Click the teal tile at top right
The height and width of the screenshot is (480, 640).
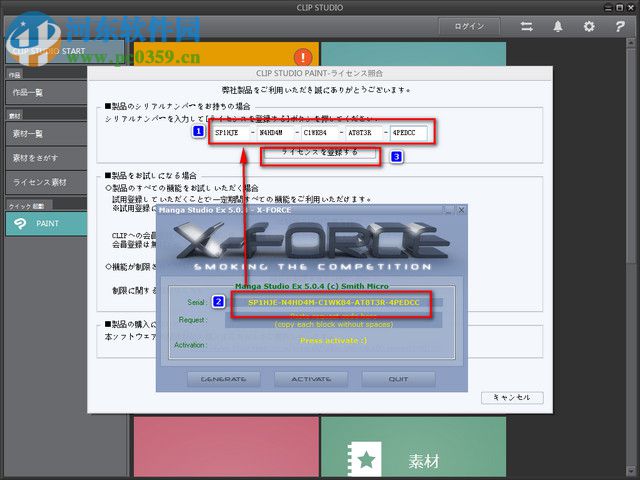point(413,53)
